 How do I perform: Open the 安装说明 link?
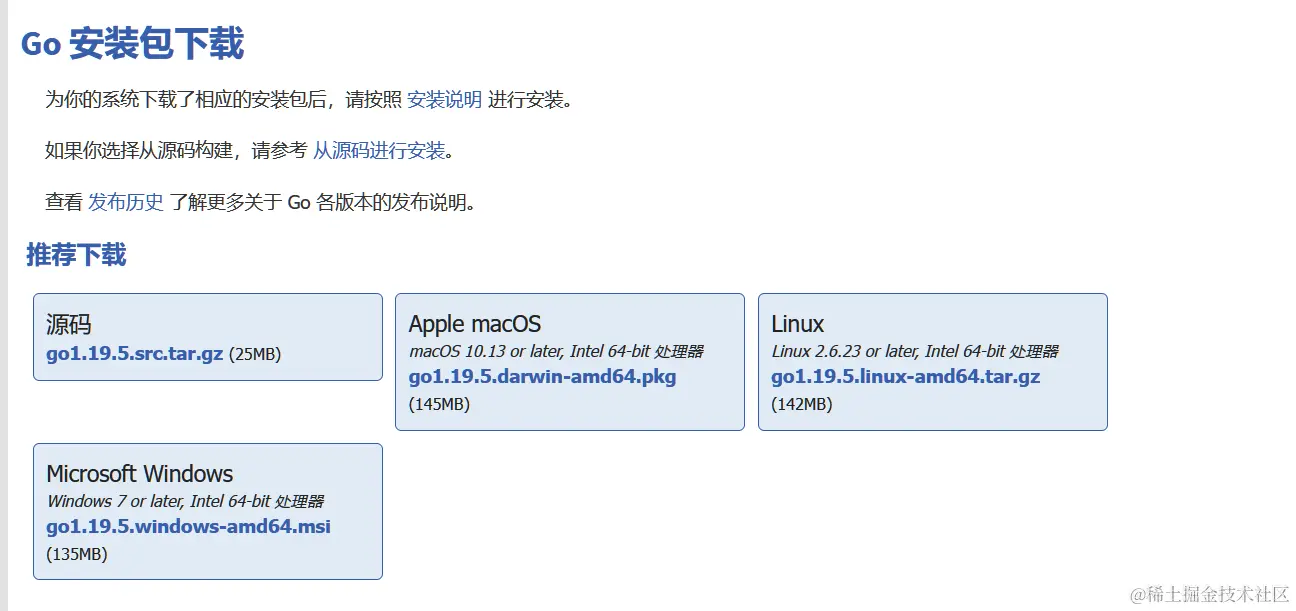[444, 100]
